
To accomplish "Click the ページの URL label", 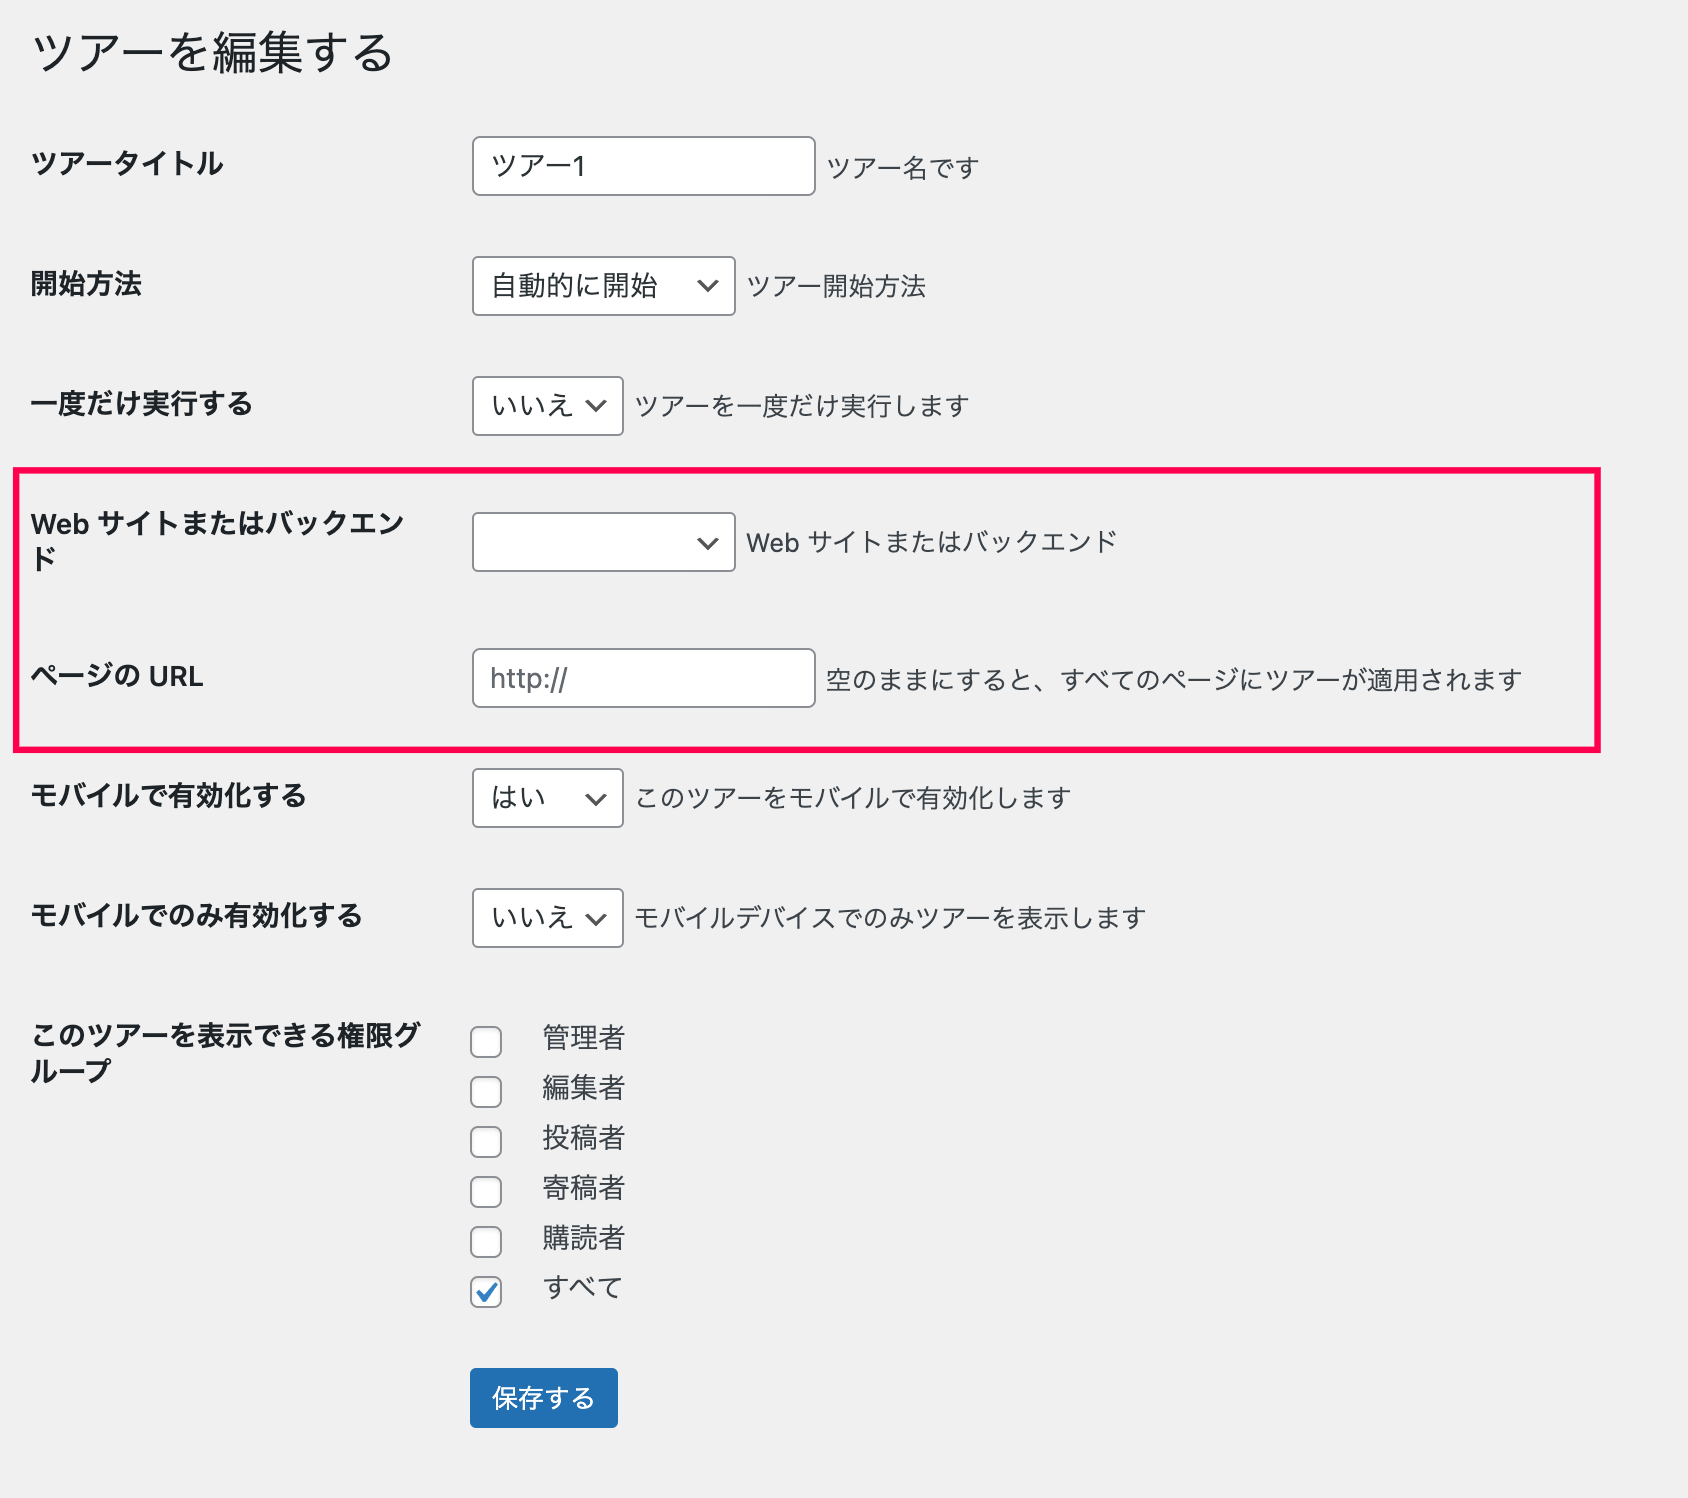I will point(117,676).
